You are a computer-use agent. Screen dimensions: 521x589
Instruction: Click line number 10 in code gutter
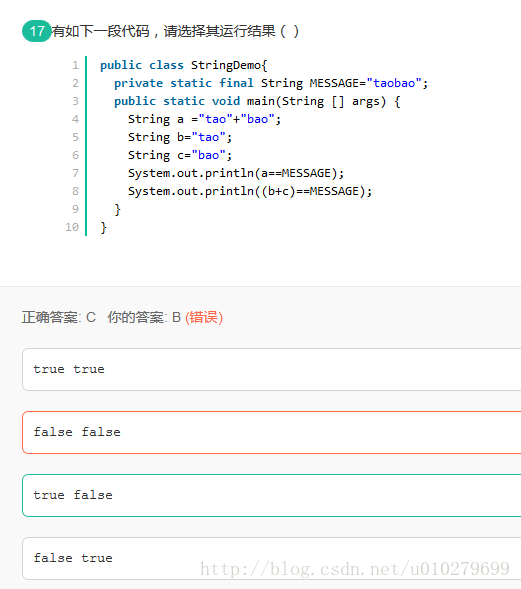[72, 227]
